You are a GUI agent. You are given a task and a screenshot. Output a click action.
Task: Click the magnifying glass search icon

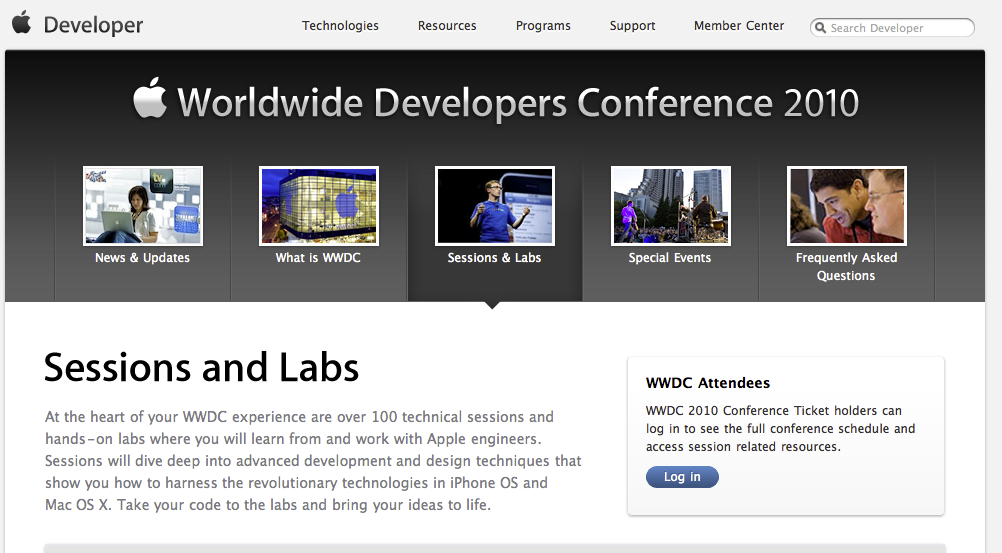click(821, 27)
